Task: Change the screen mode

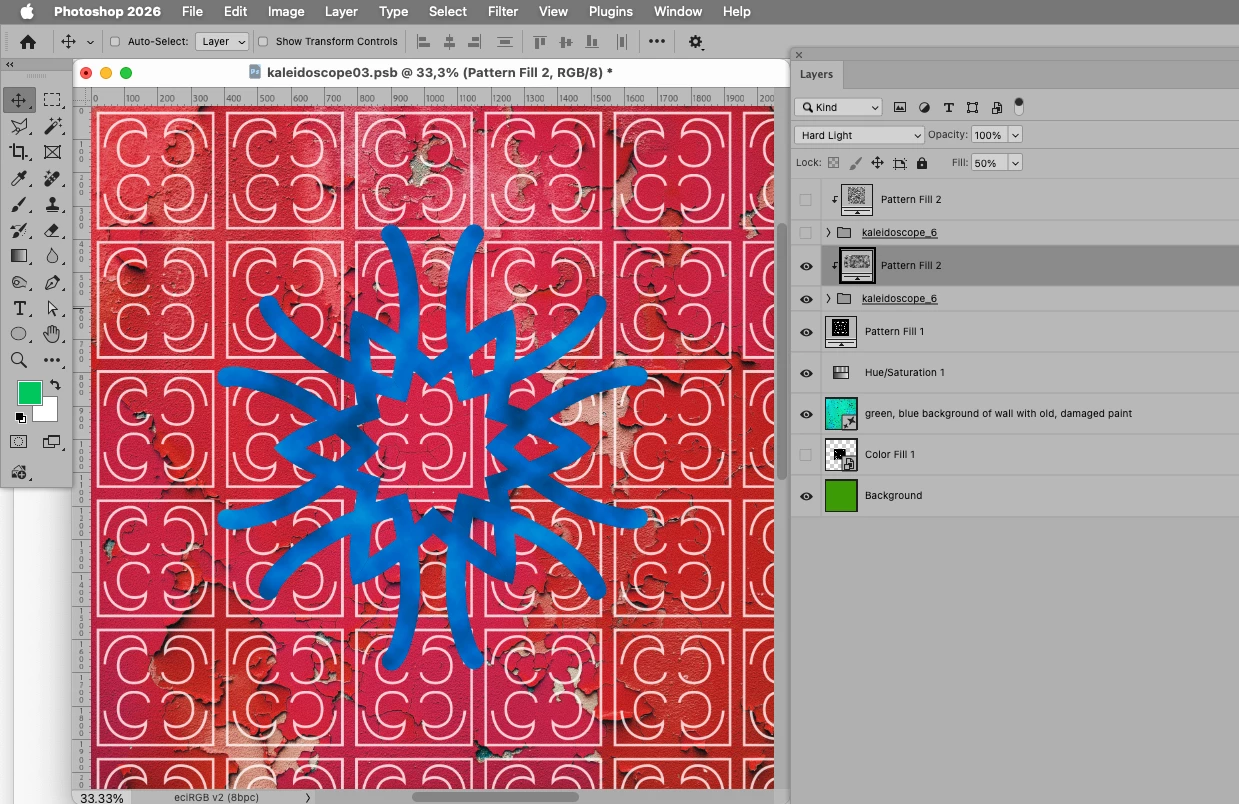Action: point(52,441)
